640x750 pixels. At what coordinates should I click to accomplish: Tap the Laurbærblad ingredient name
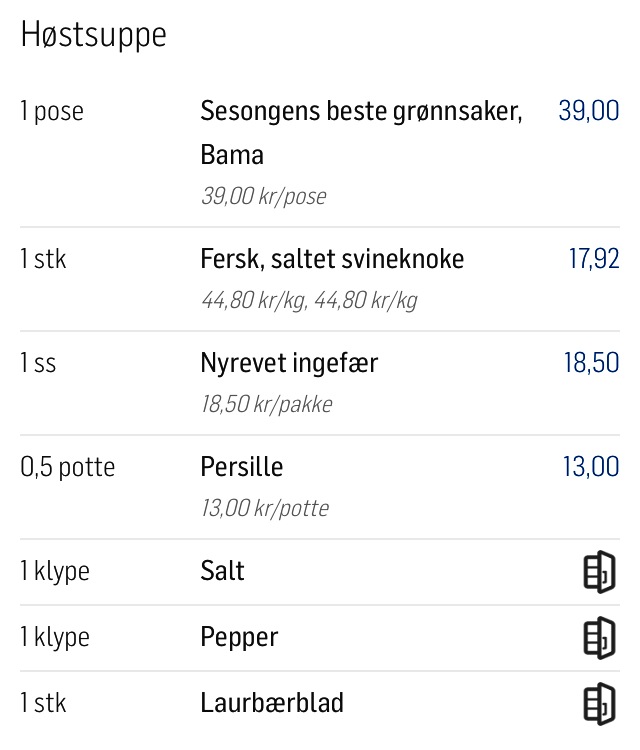(x=272, y=703)
